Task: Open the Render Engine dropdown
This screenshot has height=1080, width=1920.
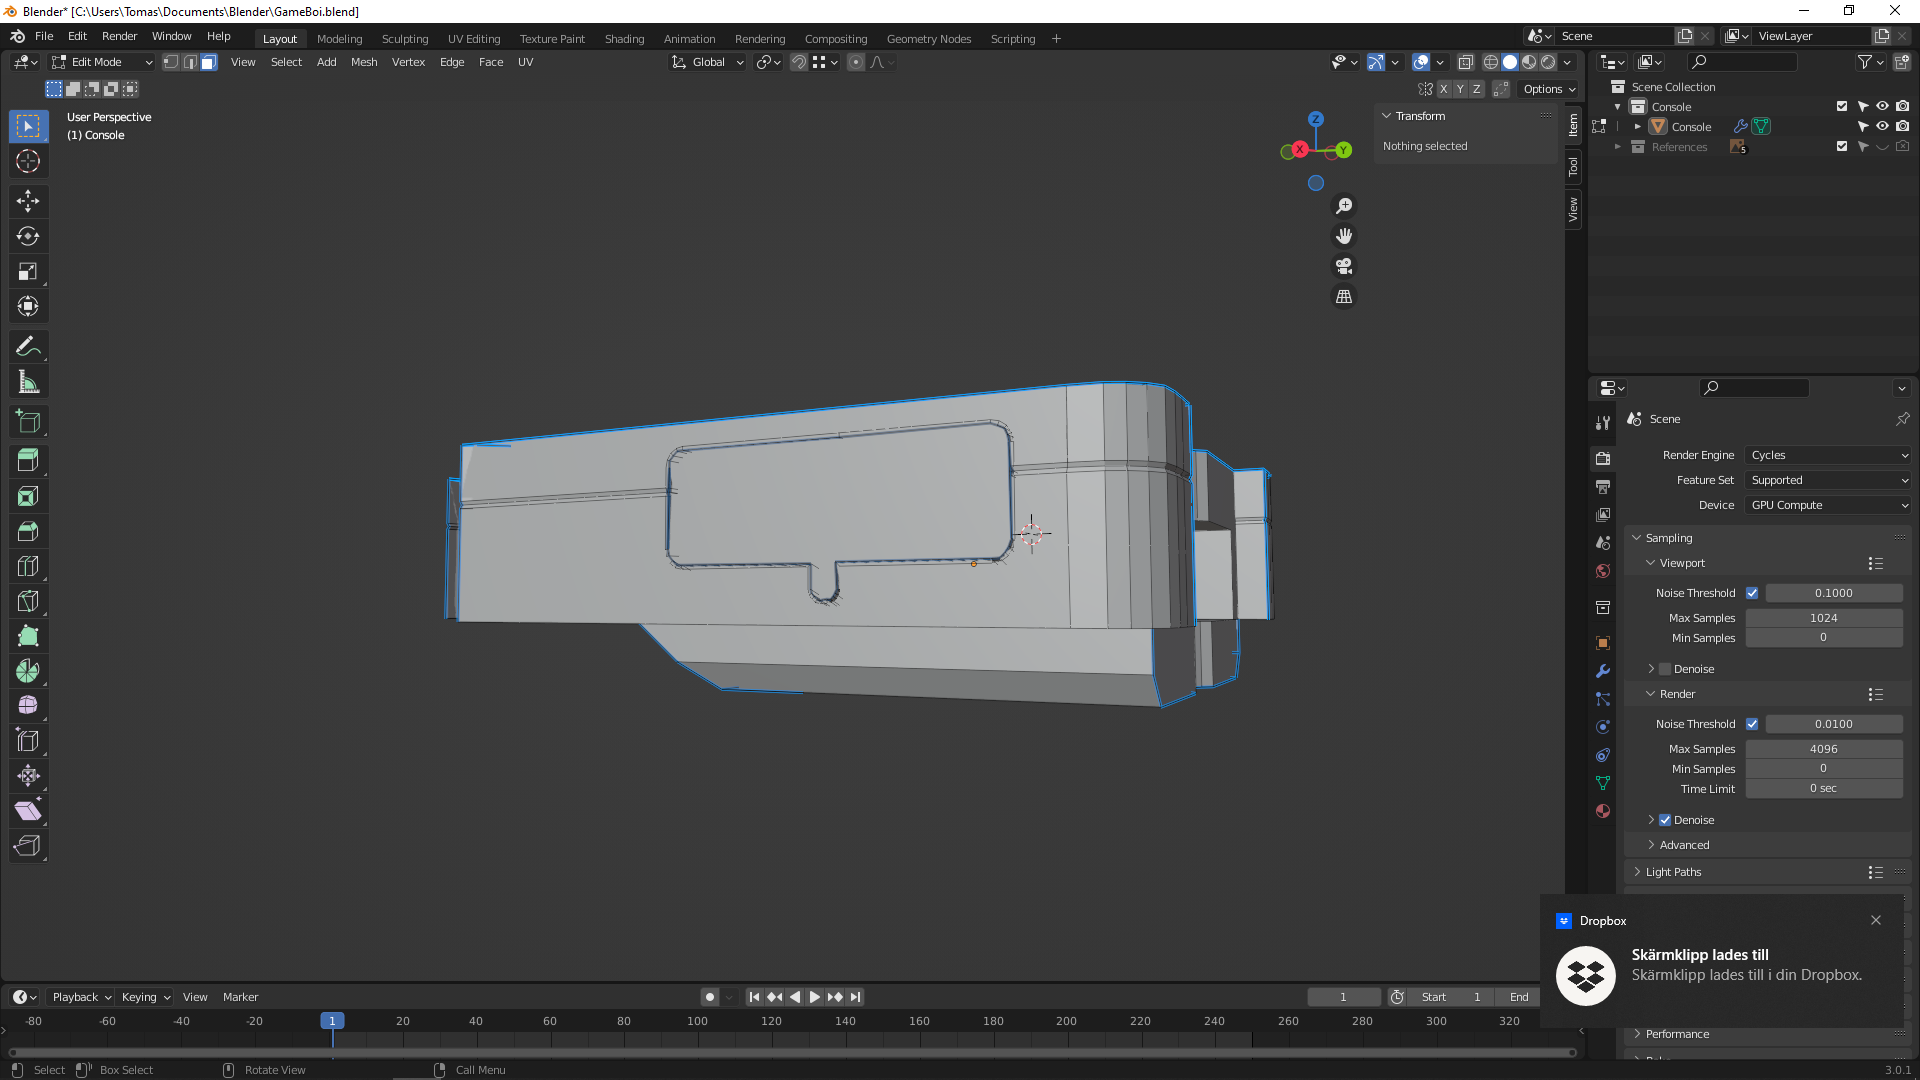Action: (1829, 455)
